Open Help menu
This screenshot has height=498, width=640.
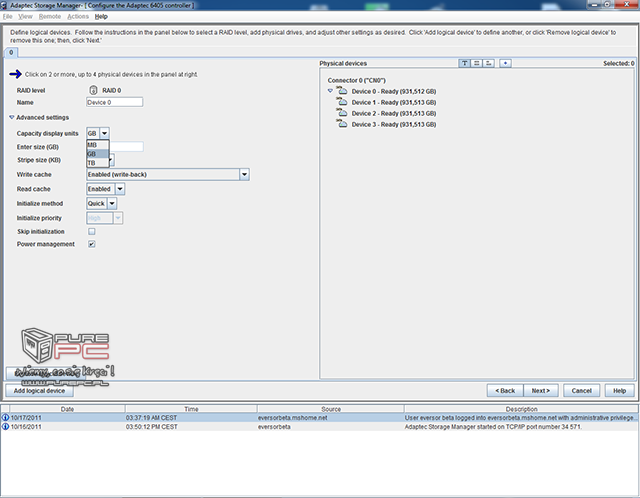[101, 16]
